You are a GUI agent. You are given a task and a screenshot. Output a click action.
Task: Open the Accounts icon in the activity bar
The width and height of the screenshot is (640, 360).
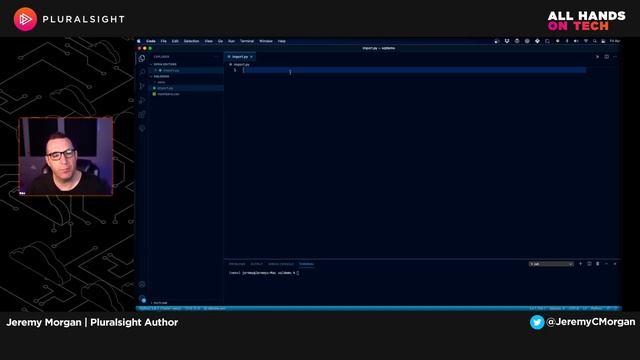[142, 284]
